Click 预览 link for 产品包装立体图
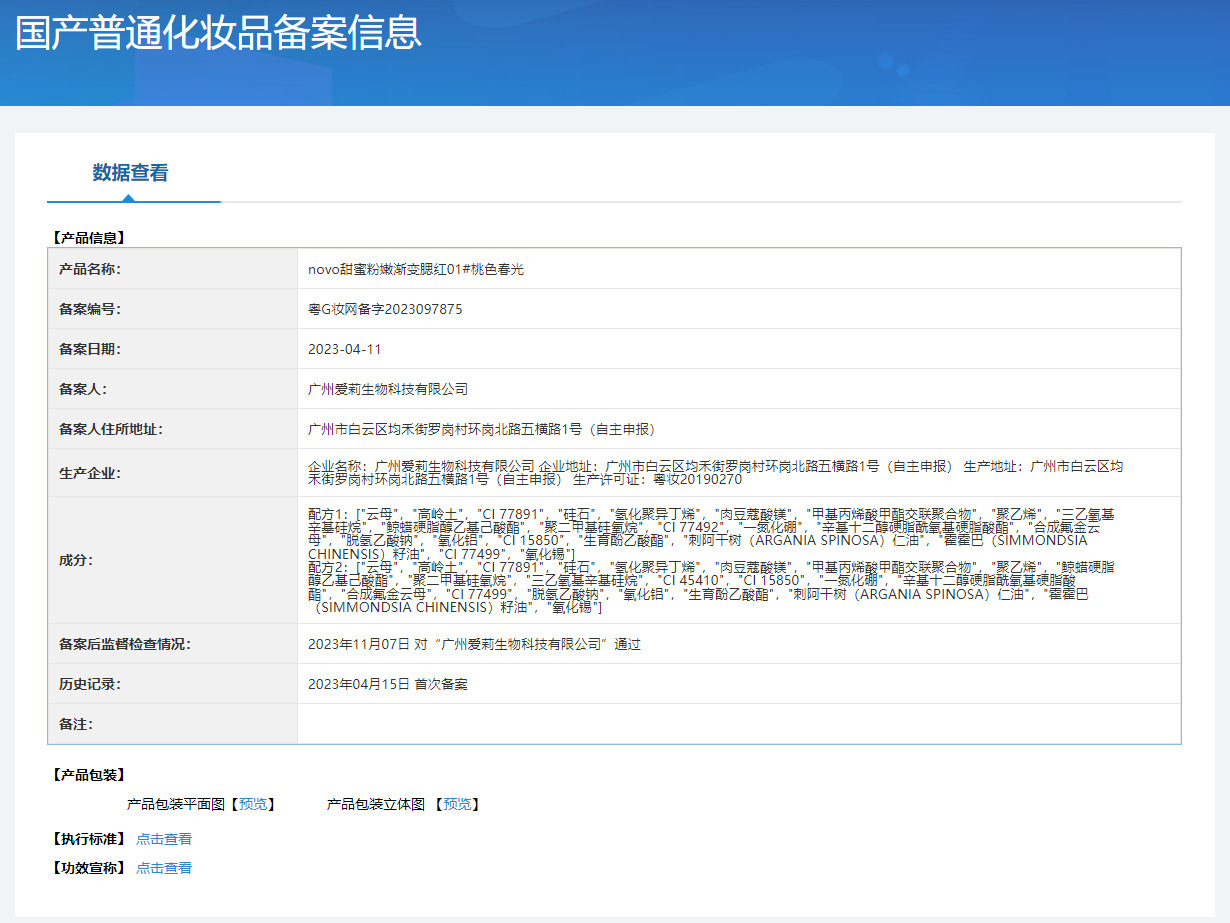Screen dimensions: 1230x923 457,804
